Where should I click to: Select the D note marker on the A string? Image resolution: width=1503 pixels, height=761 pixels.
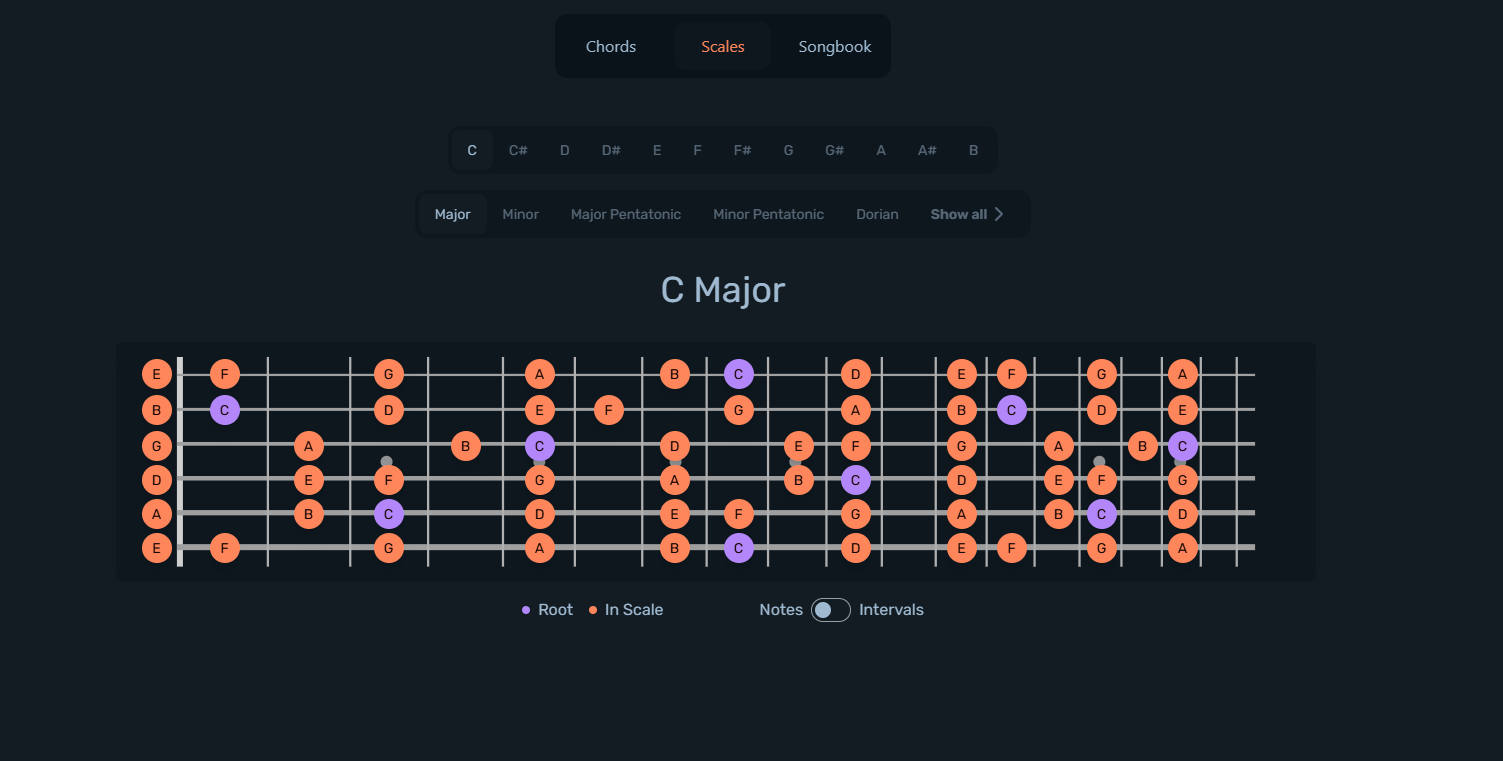[x=539, y=514]
